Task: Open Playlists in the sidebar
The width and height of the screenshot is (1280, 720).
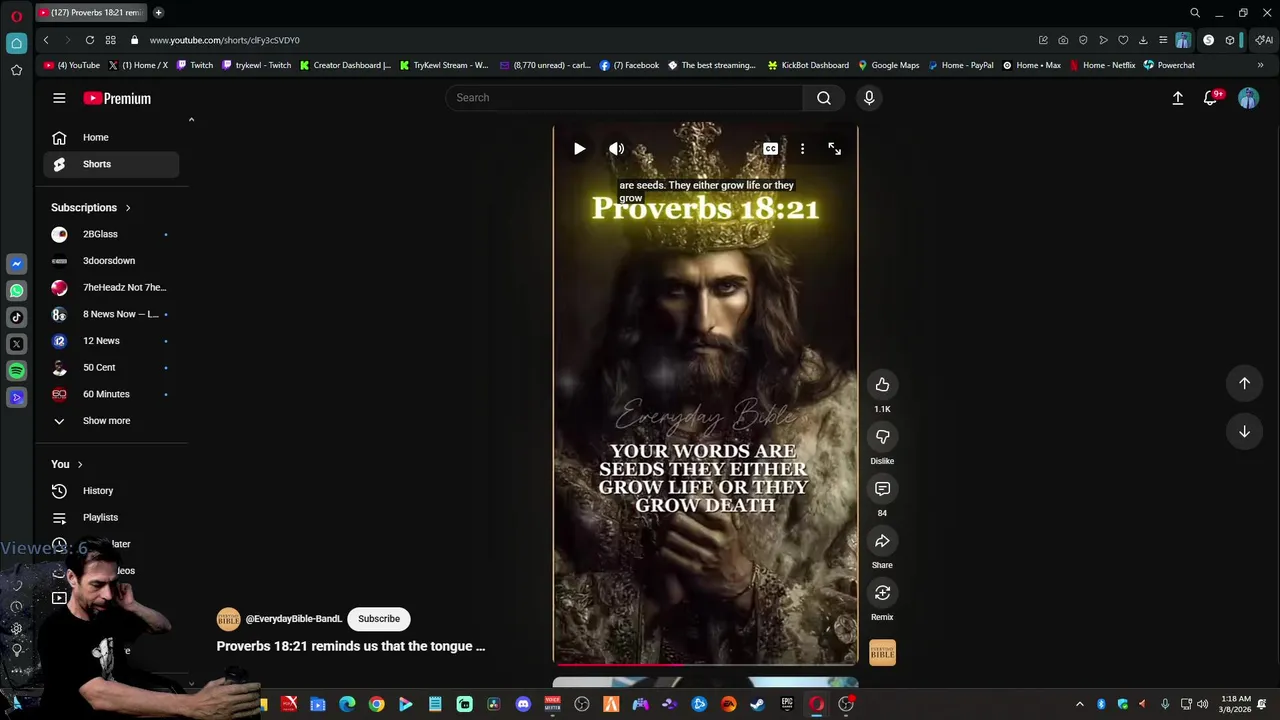Action: pyautogui.click(x=111, y=518)
